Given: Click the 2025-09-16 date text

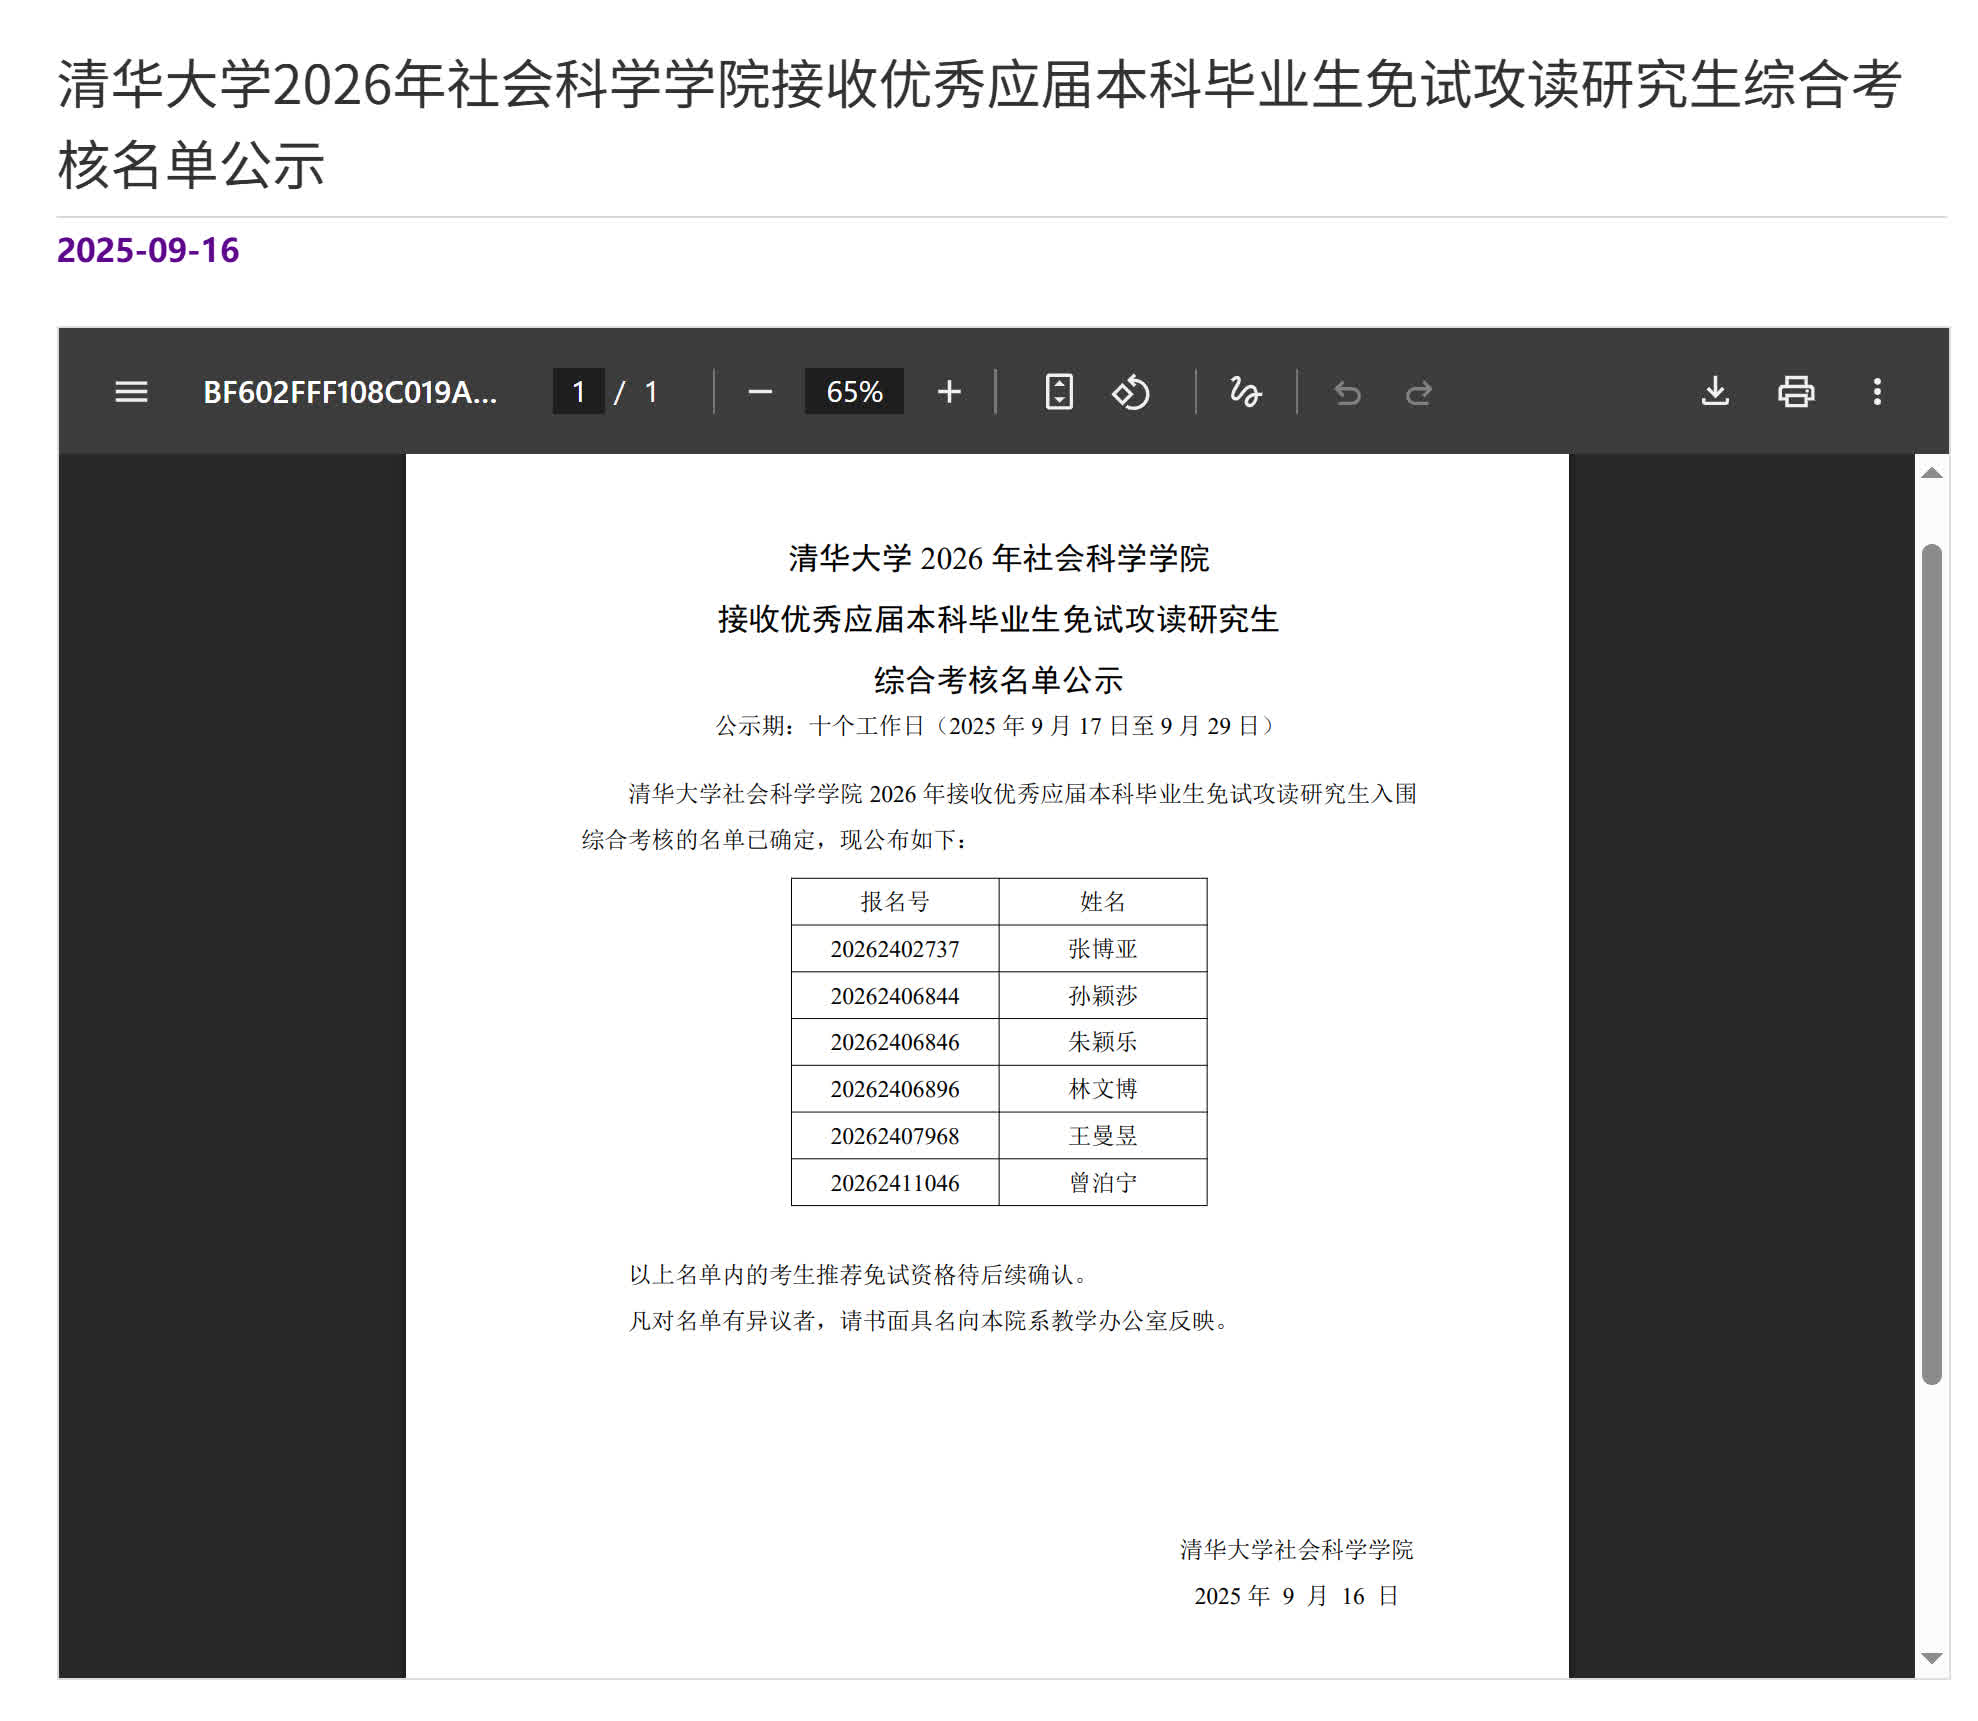Looking at the screenshot, I should click(148, 250).
